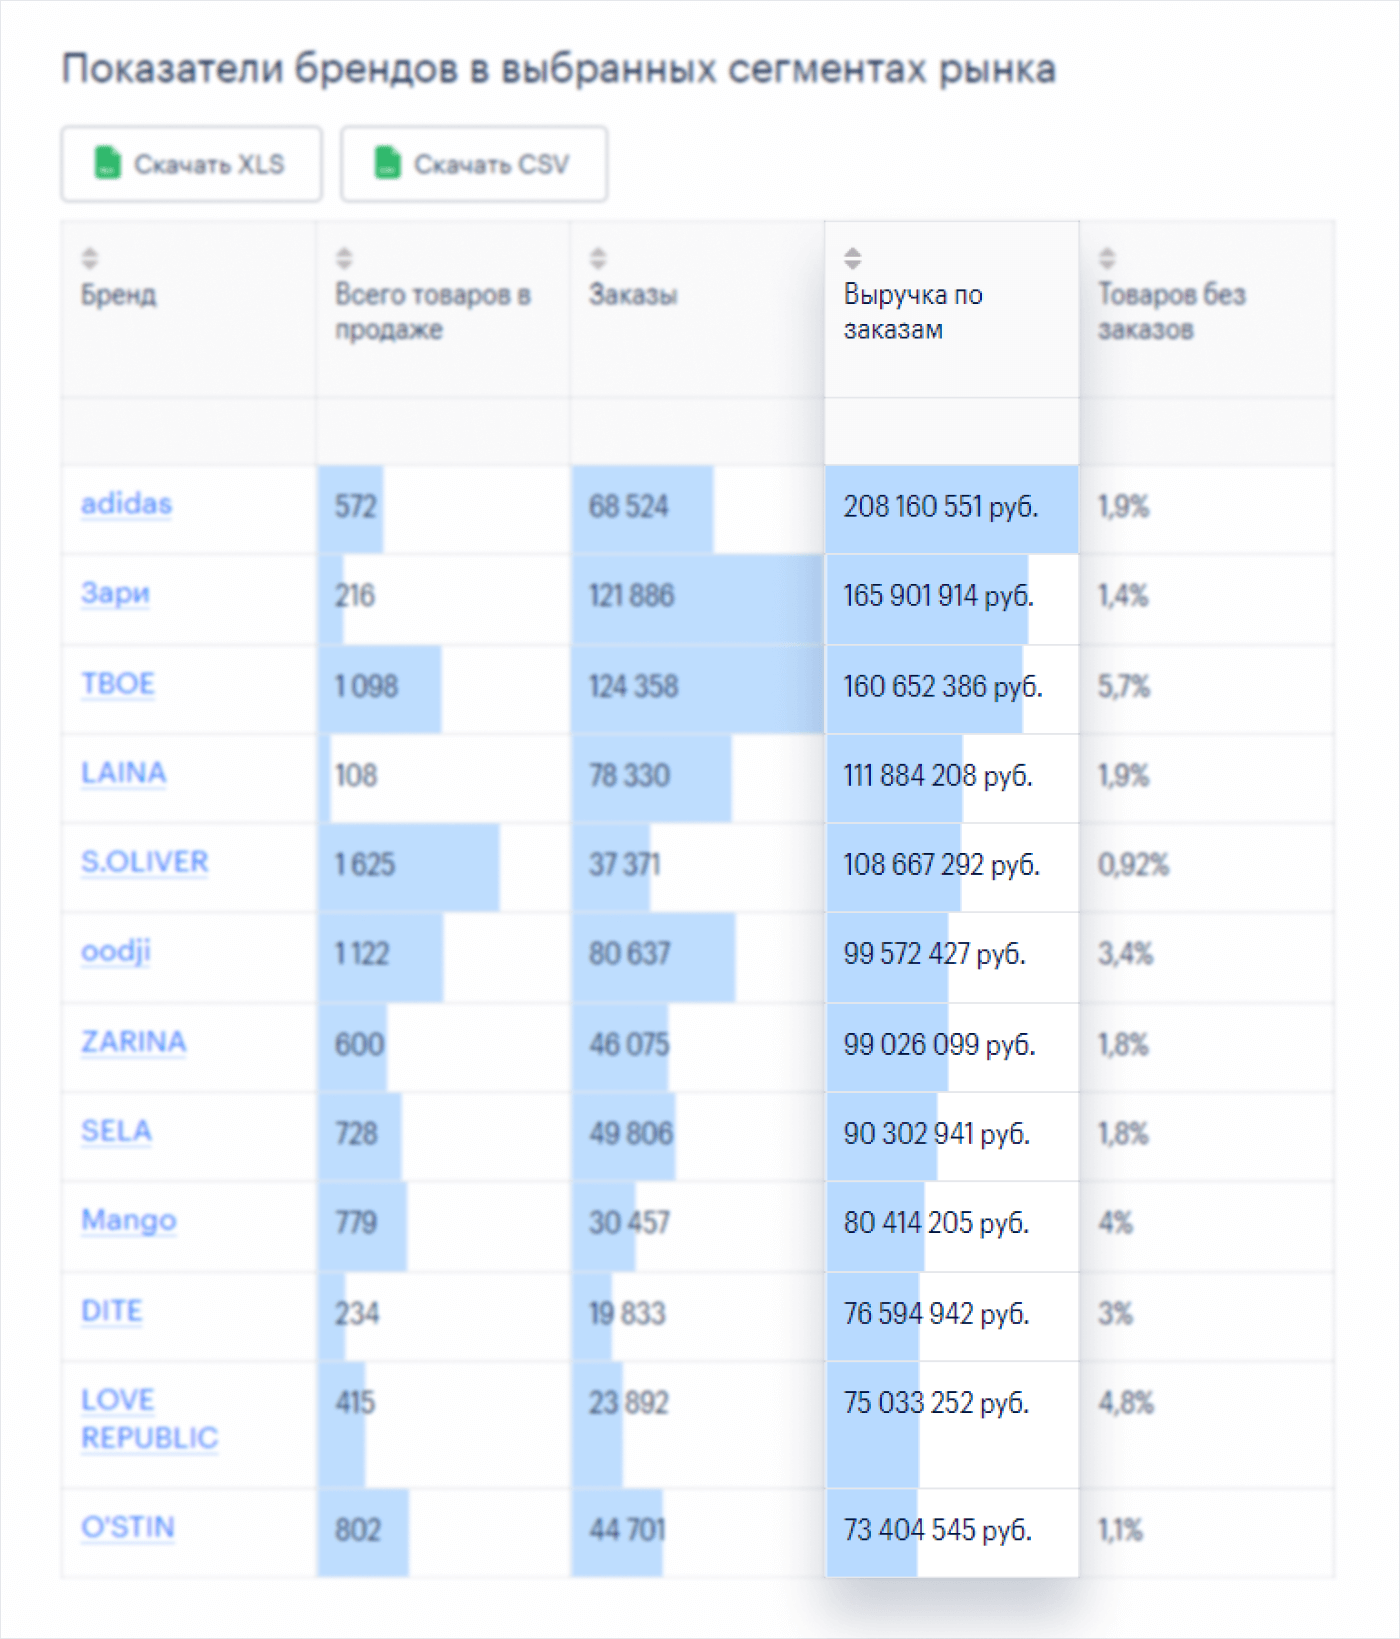Screen dimensions: 1400x1639
Task: Click sort arrows above Бренд column
Action: pos(90,258)
